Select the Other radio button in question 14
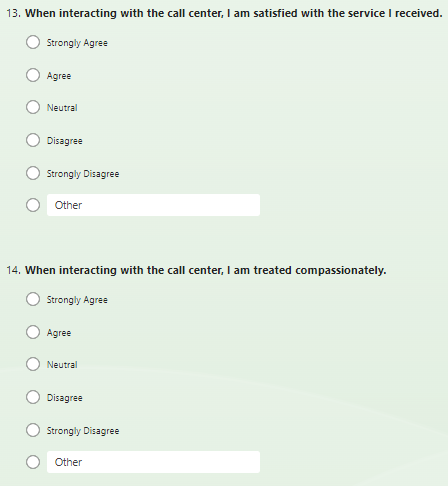 (33, 462)
